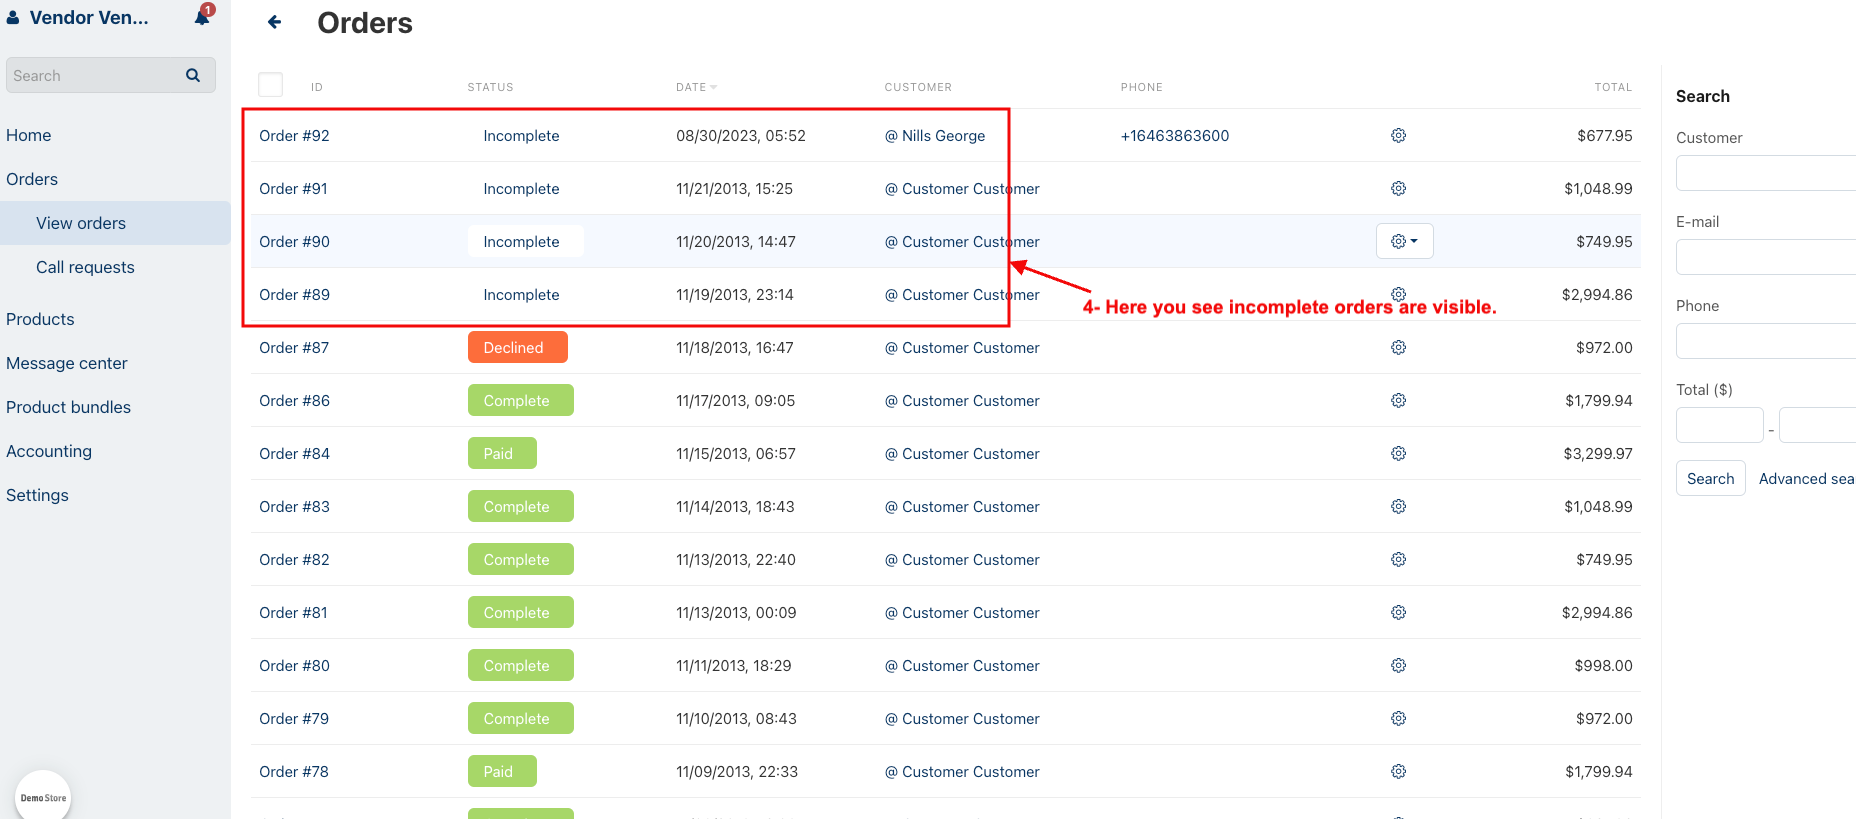Open Orders menu in sidebar
1856x819 pixels.
(32, 179)
